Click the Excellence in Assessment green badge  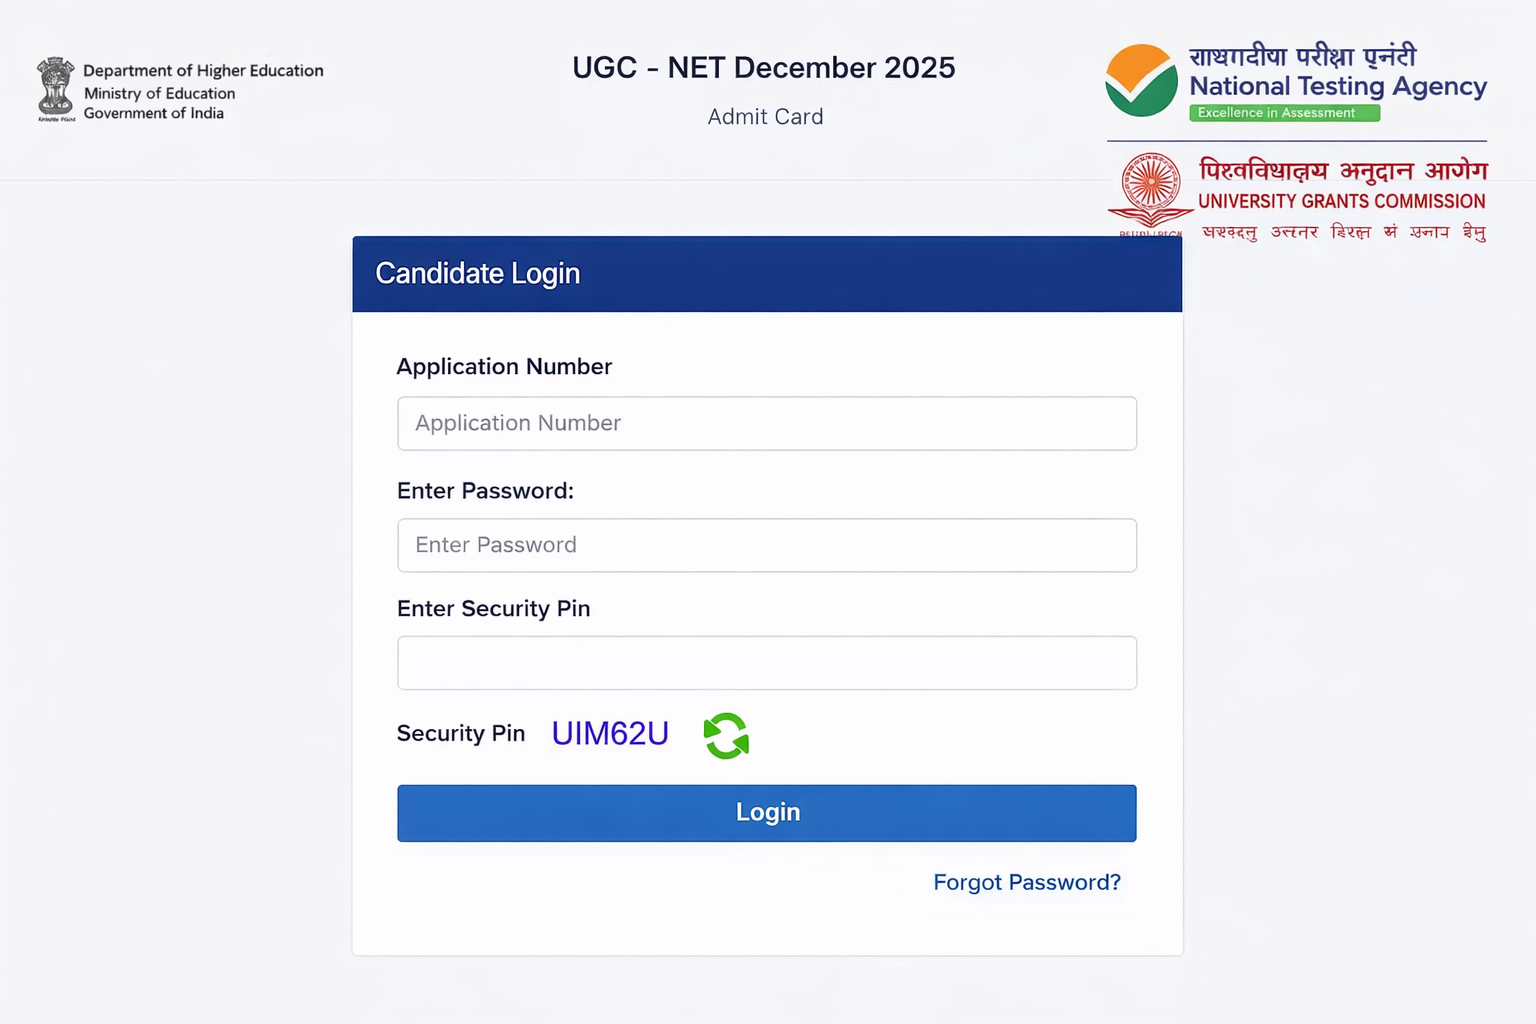pyautogui.click(x=1284, y=113)
